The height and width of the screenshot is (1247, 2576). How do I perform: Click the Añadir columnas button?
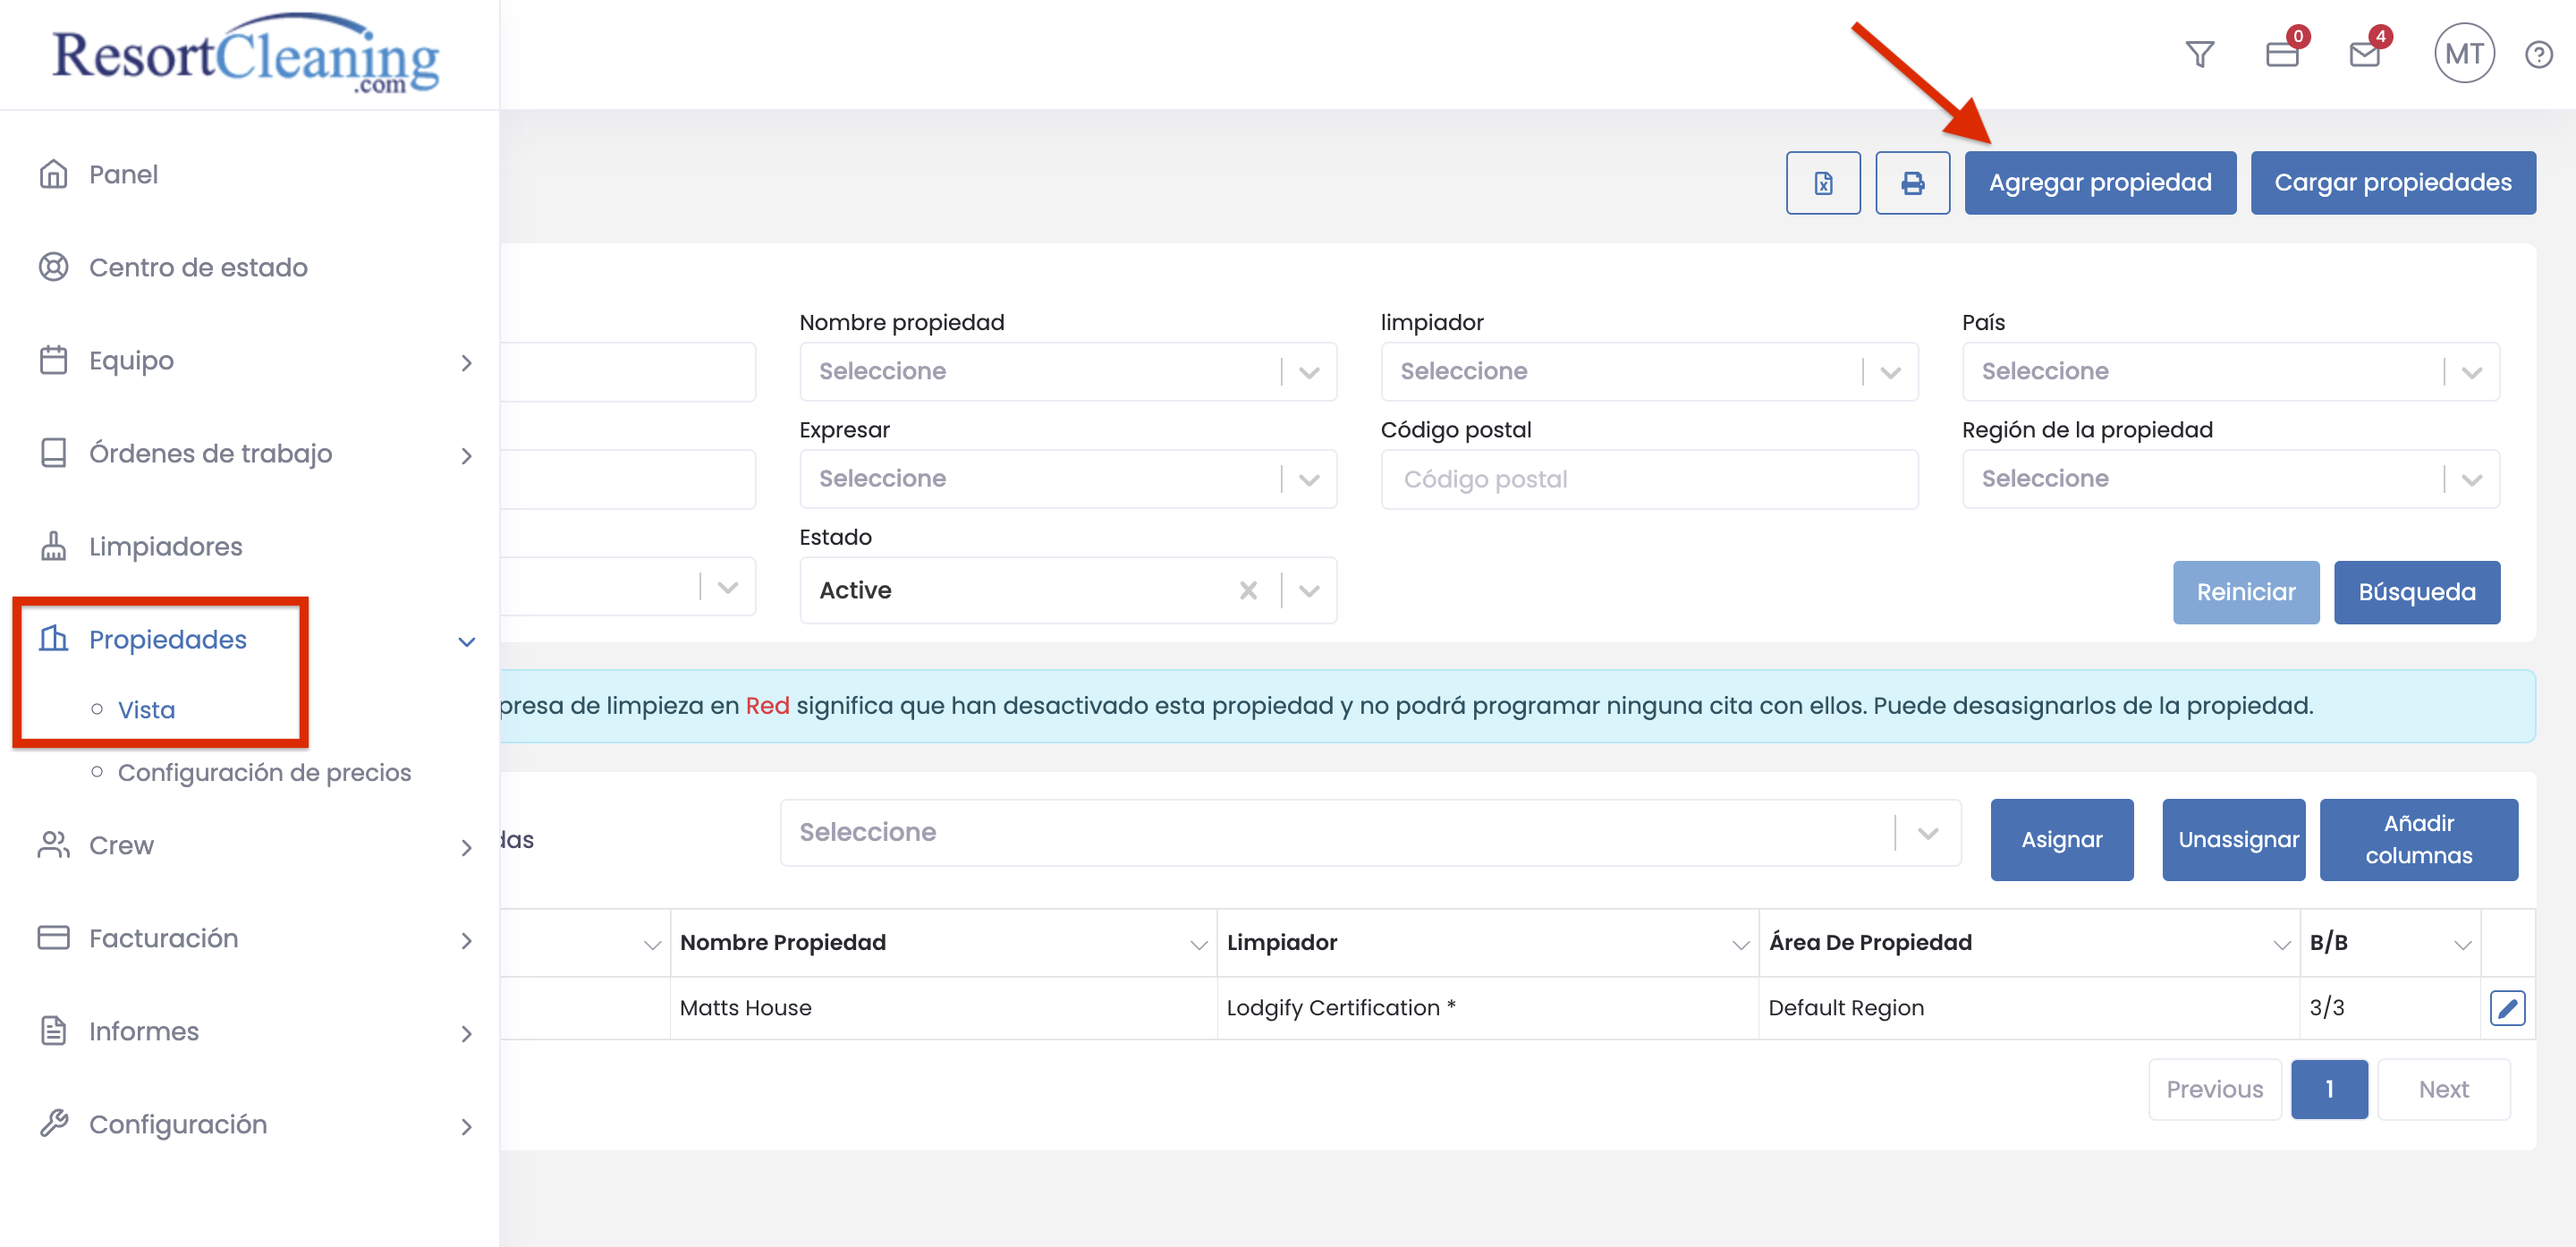(x=2417, y=839)
